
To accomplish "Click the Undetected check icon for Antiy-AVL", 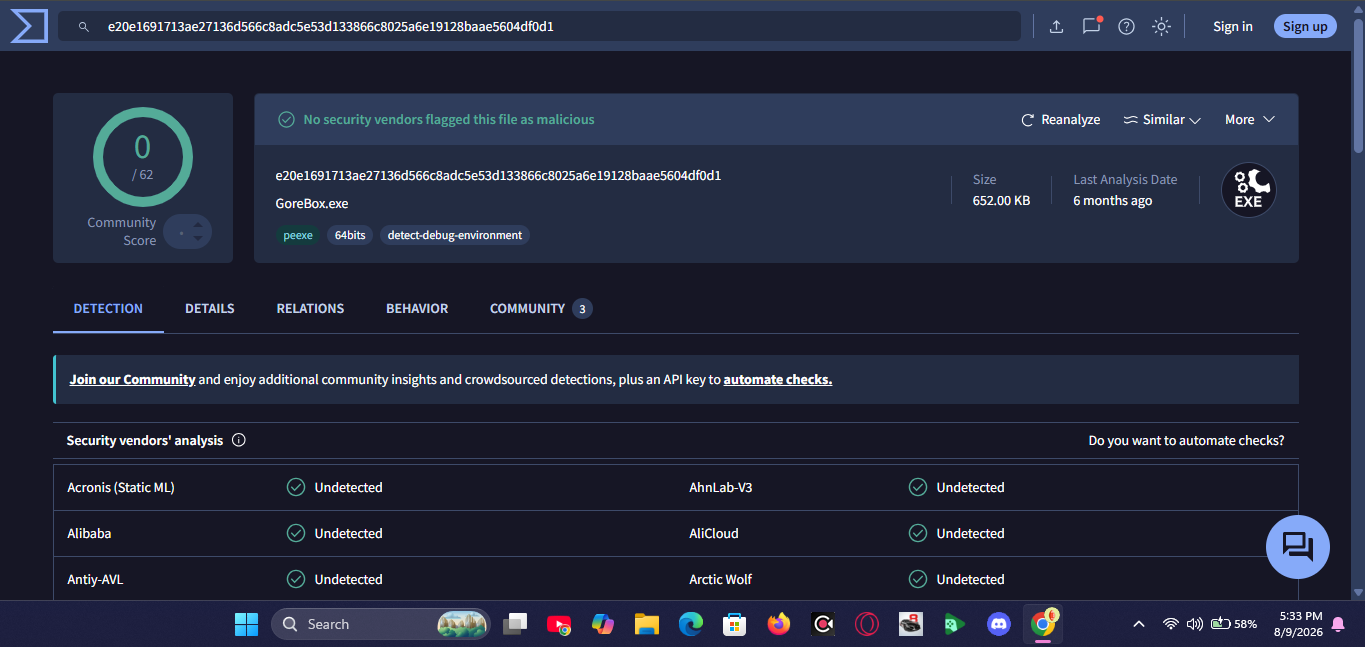I will coord(296,580).
